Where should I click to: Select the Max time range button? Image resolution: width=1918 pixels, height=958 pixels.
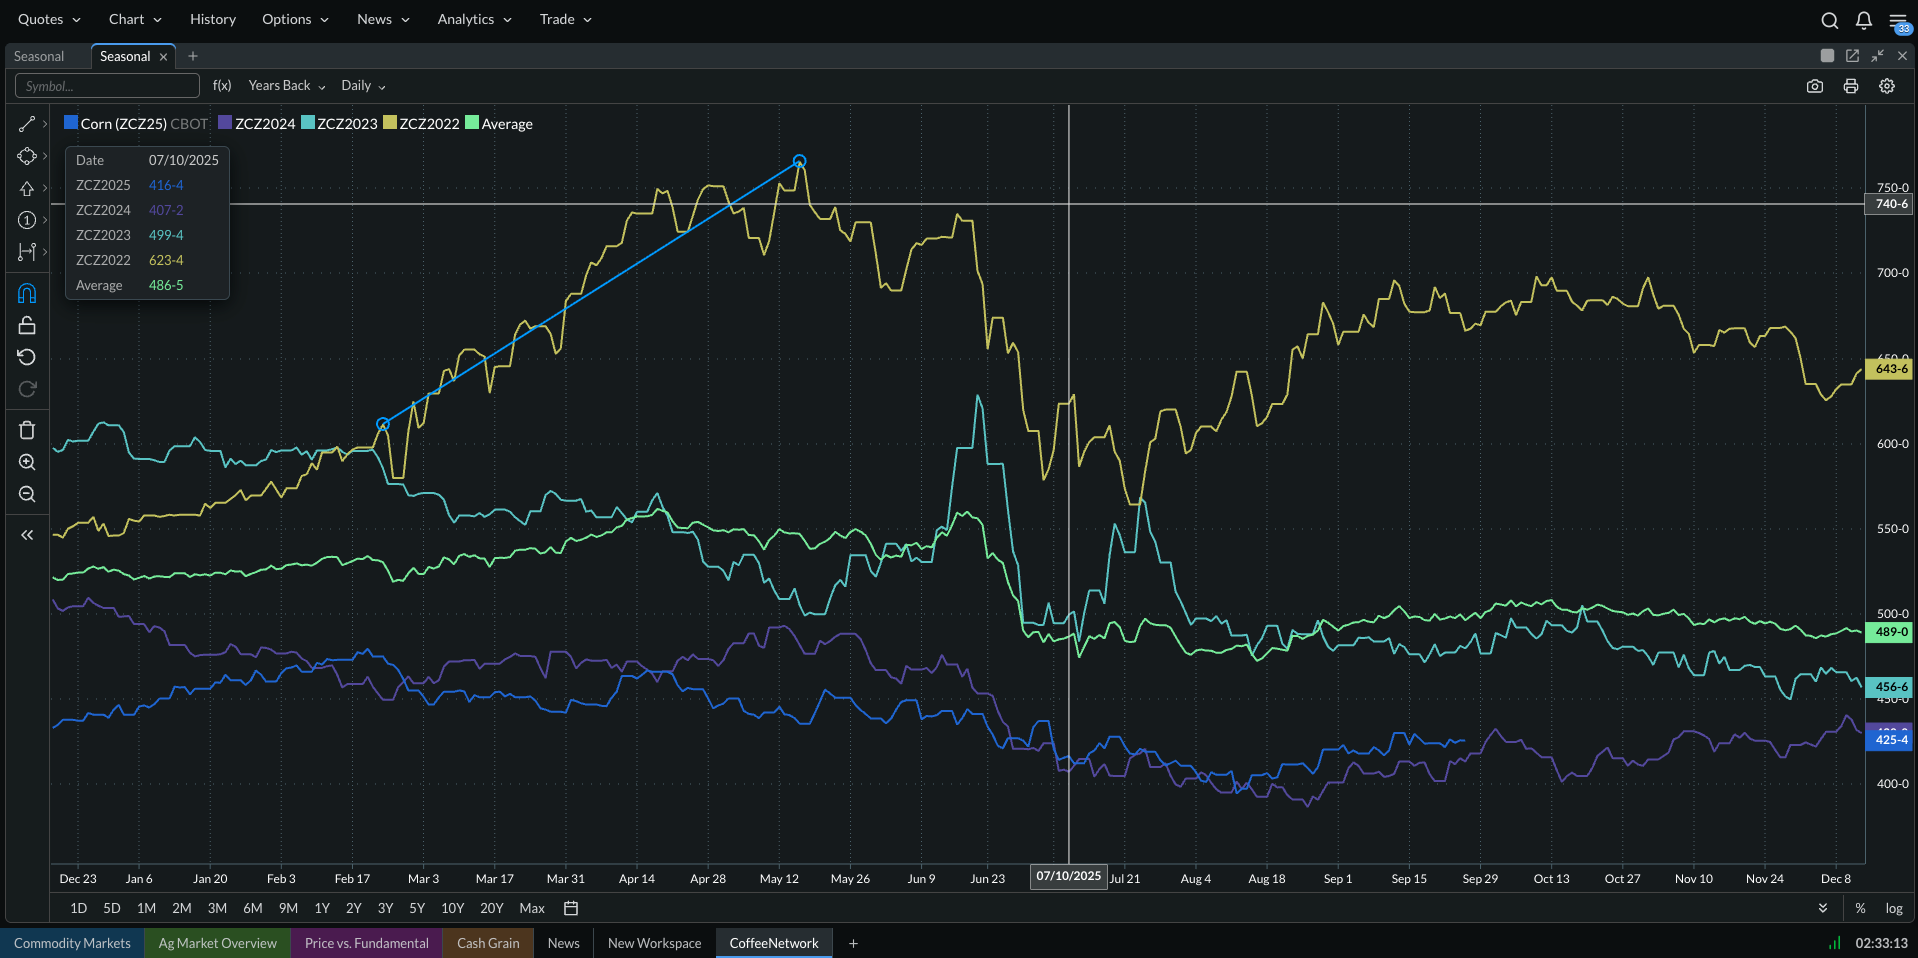pyautogui.click(x=532, y=908)
